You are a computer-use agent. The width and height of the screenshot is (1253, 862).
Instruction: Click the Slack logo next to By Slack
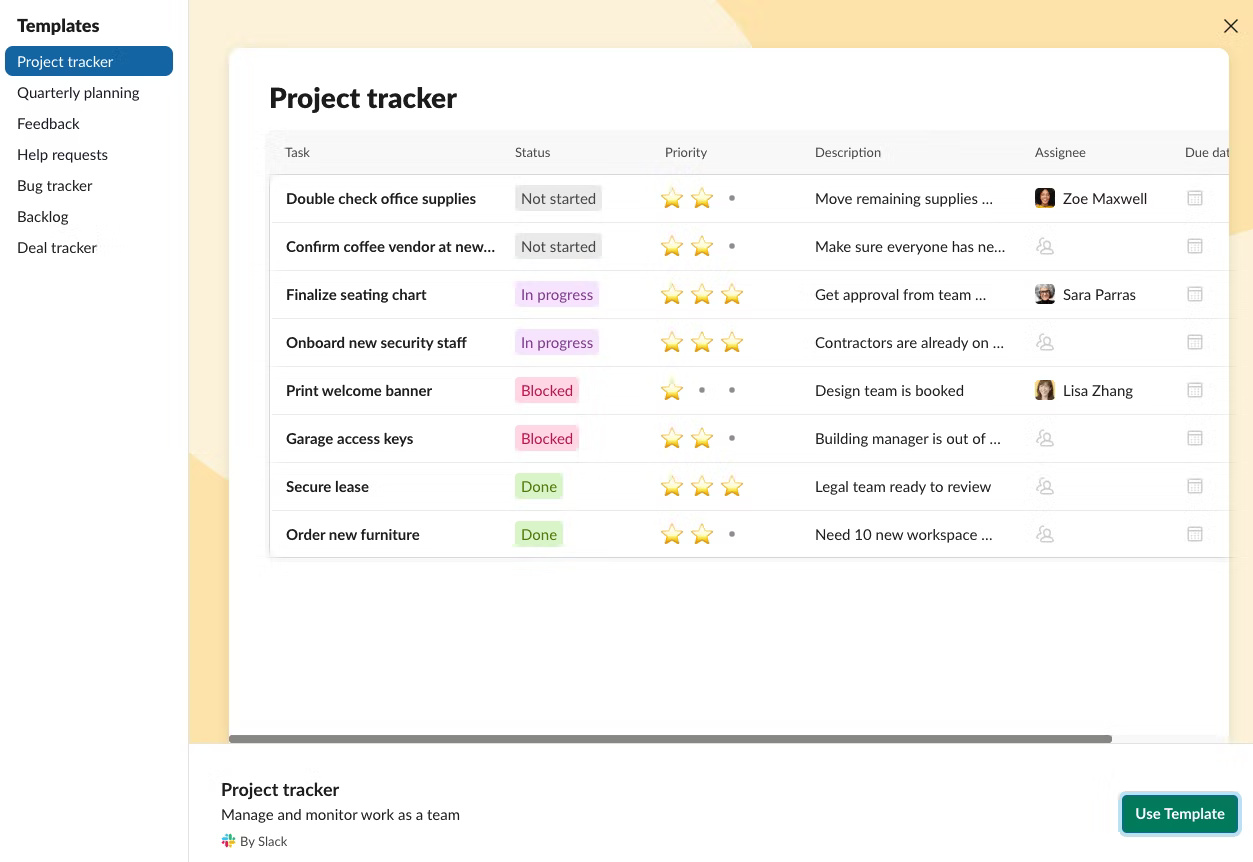click(x=227, y=840)
